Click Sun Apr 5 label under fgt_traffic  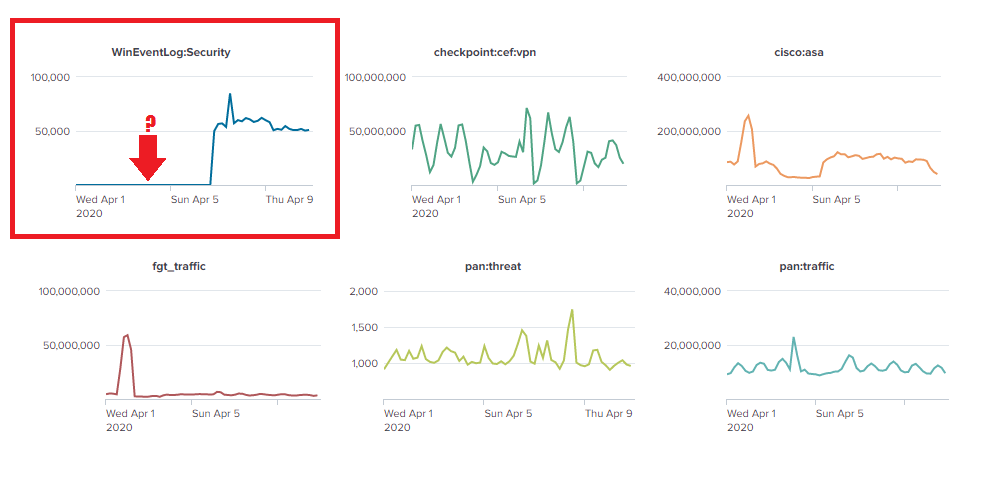pos(214,412)
